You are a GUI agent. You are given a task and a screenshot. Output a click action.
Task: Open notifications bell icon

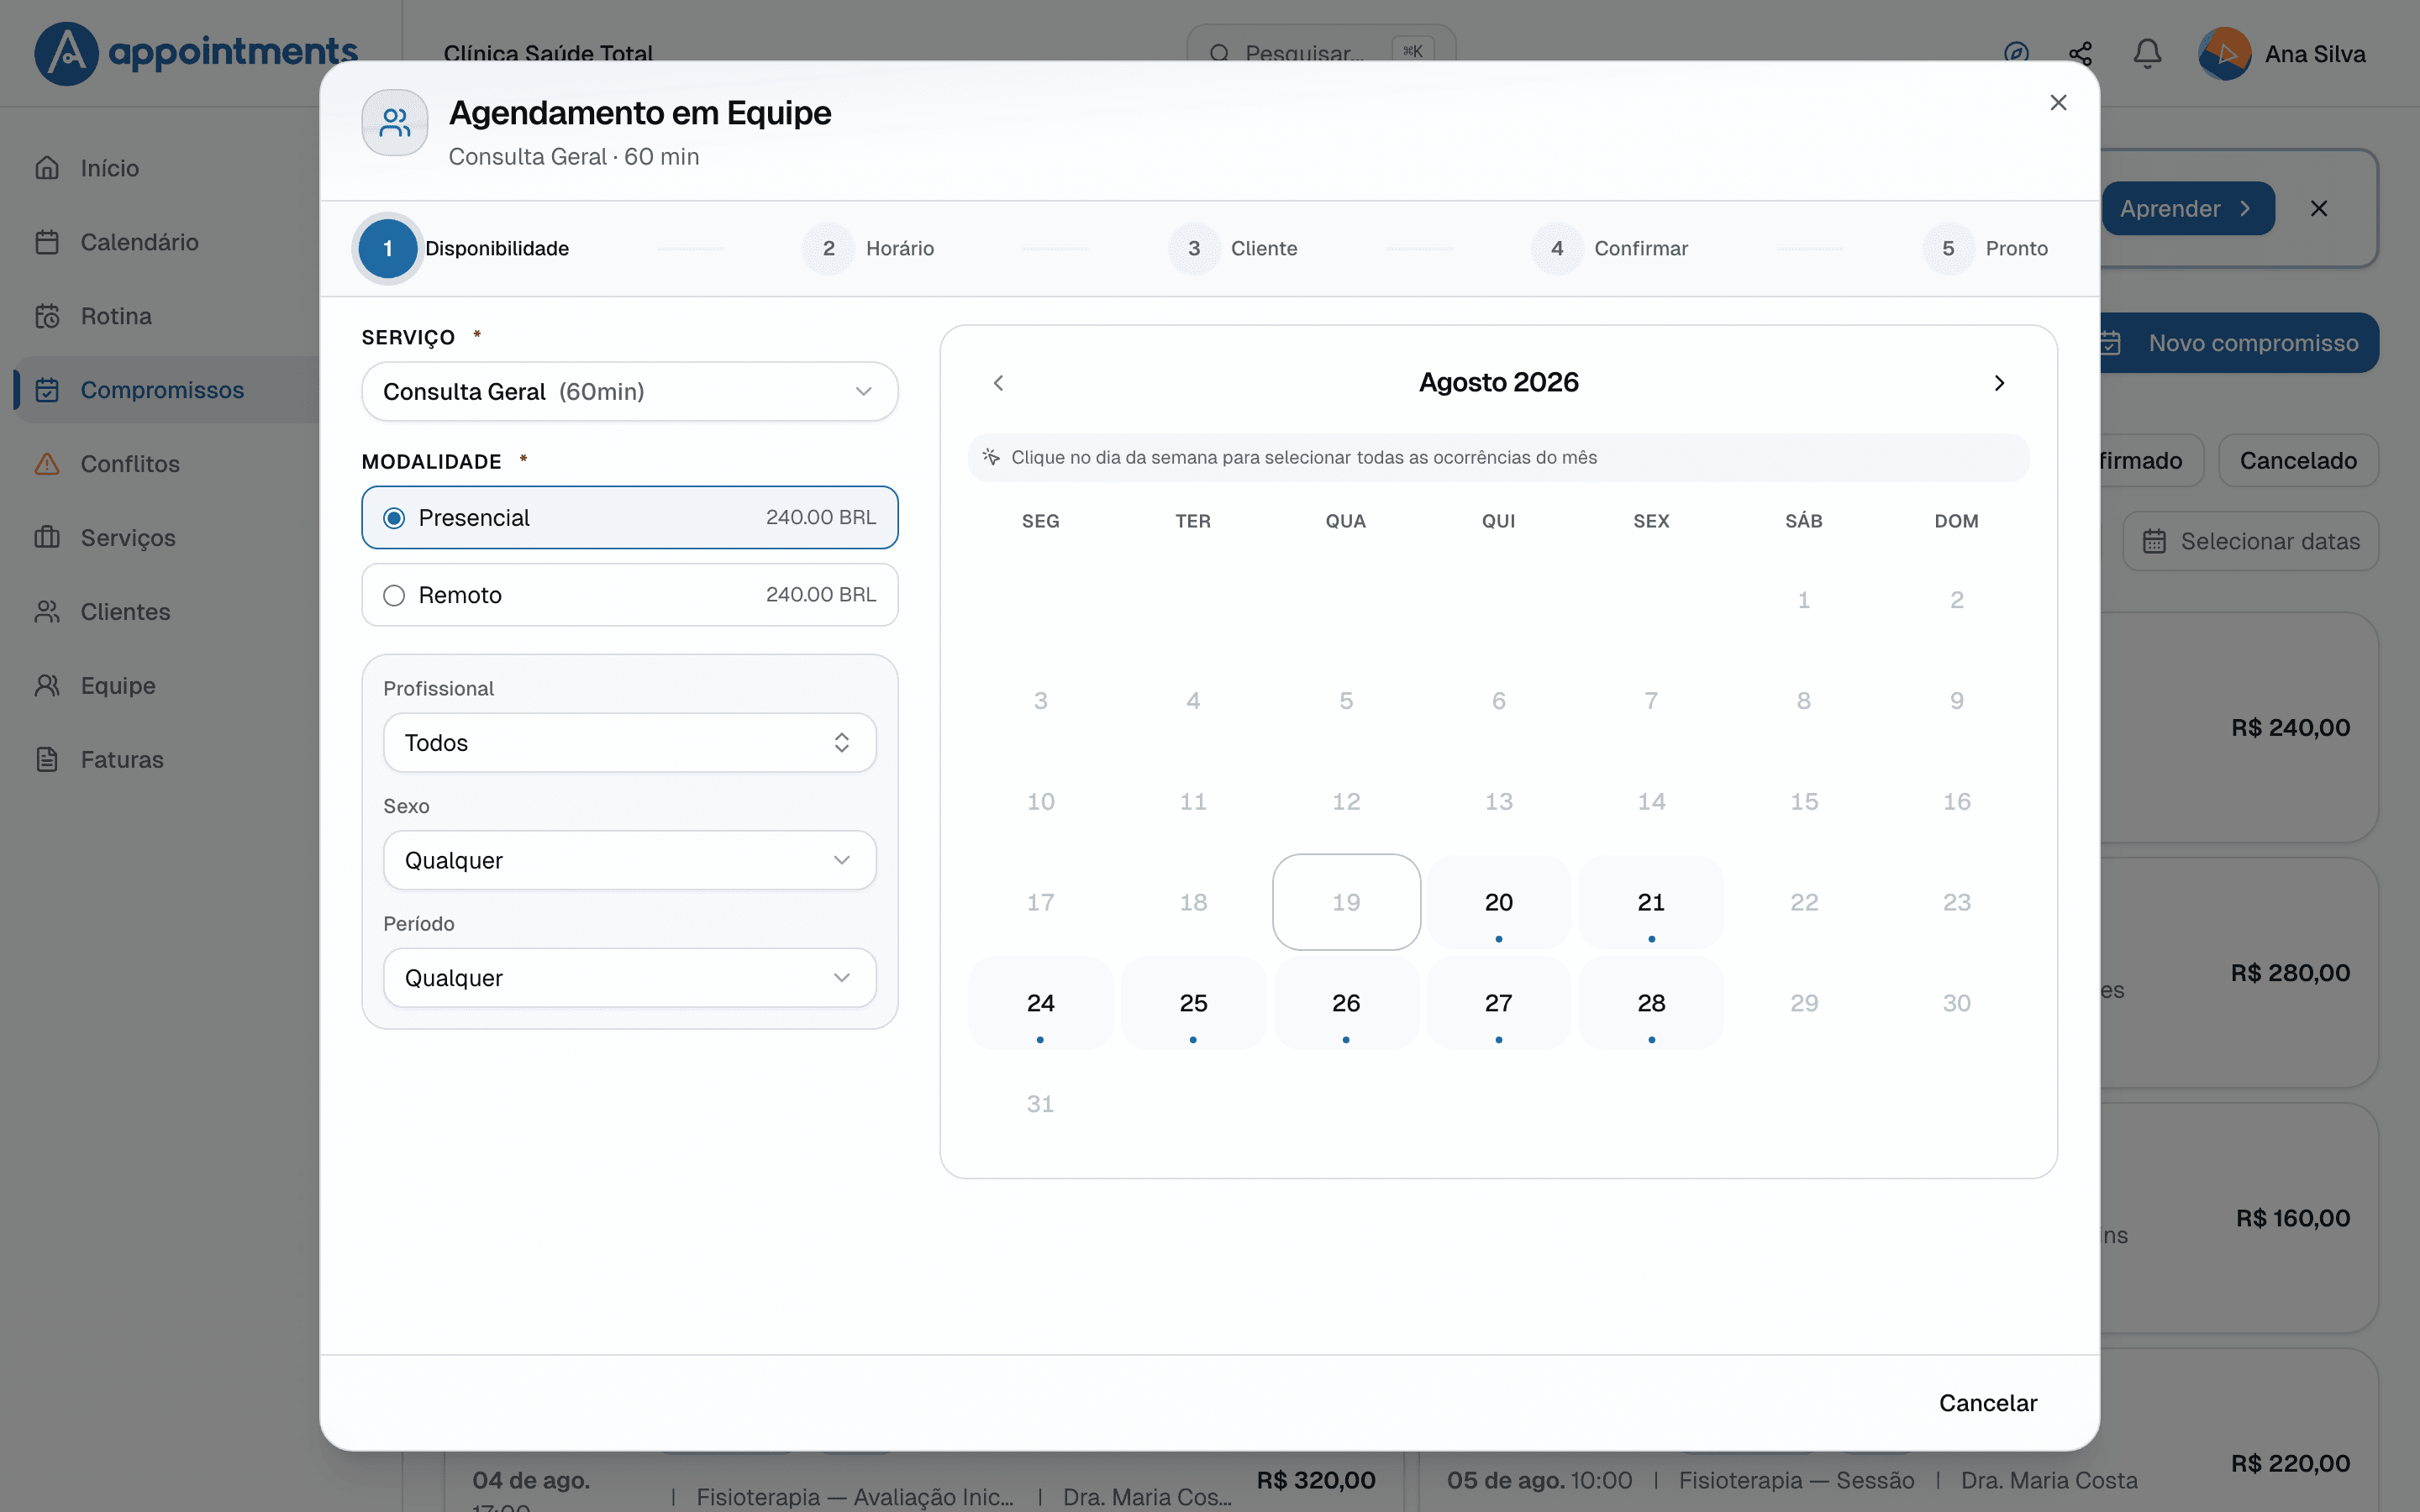[x=2147, y=53]
